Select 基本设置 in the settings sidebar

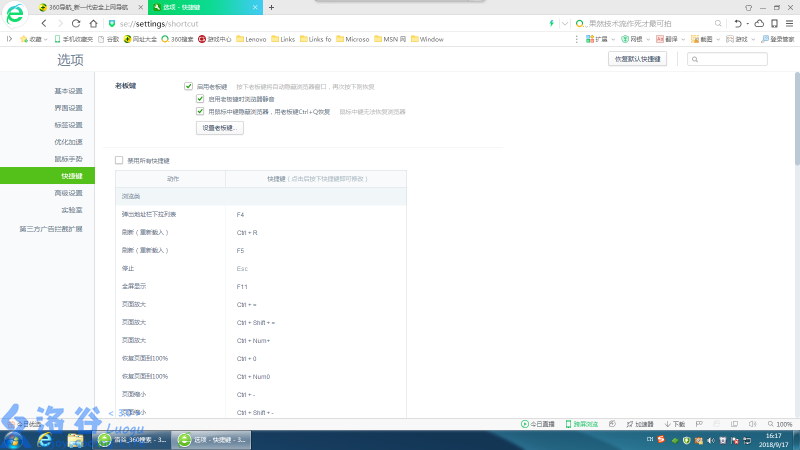pos(68,91)
